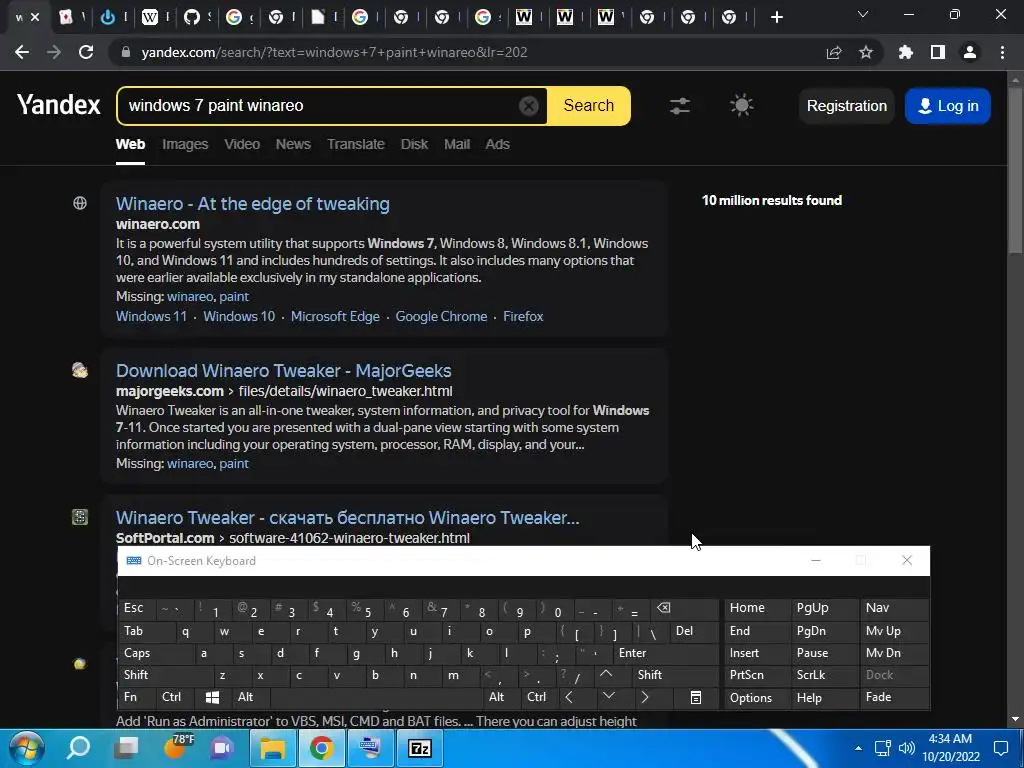
Task: Show hidden system tray icons arrow
Action: (x=858, y=748)
